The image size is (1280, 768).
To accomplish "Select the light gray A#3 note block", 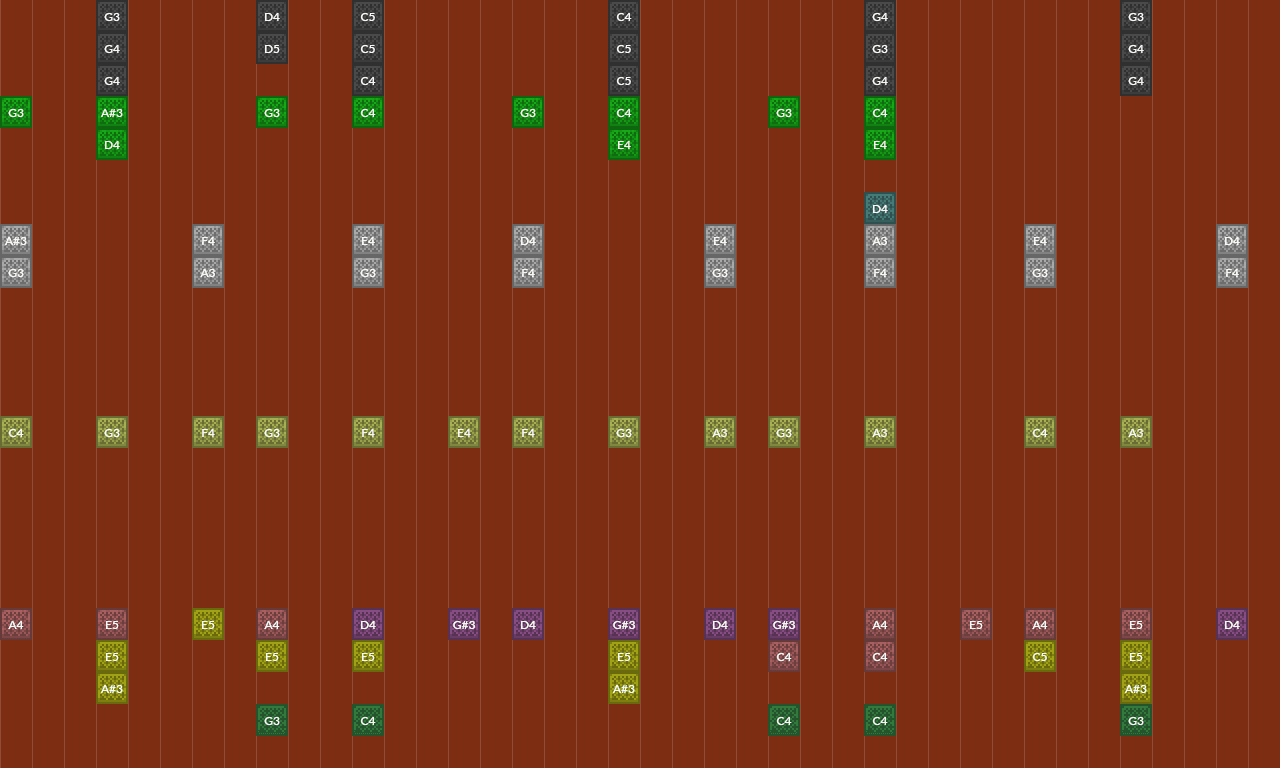I will tap(16, 241).
